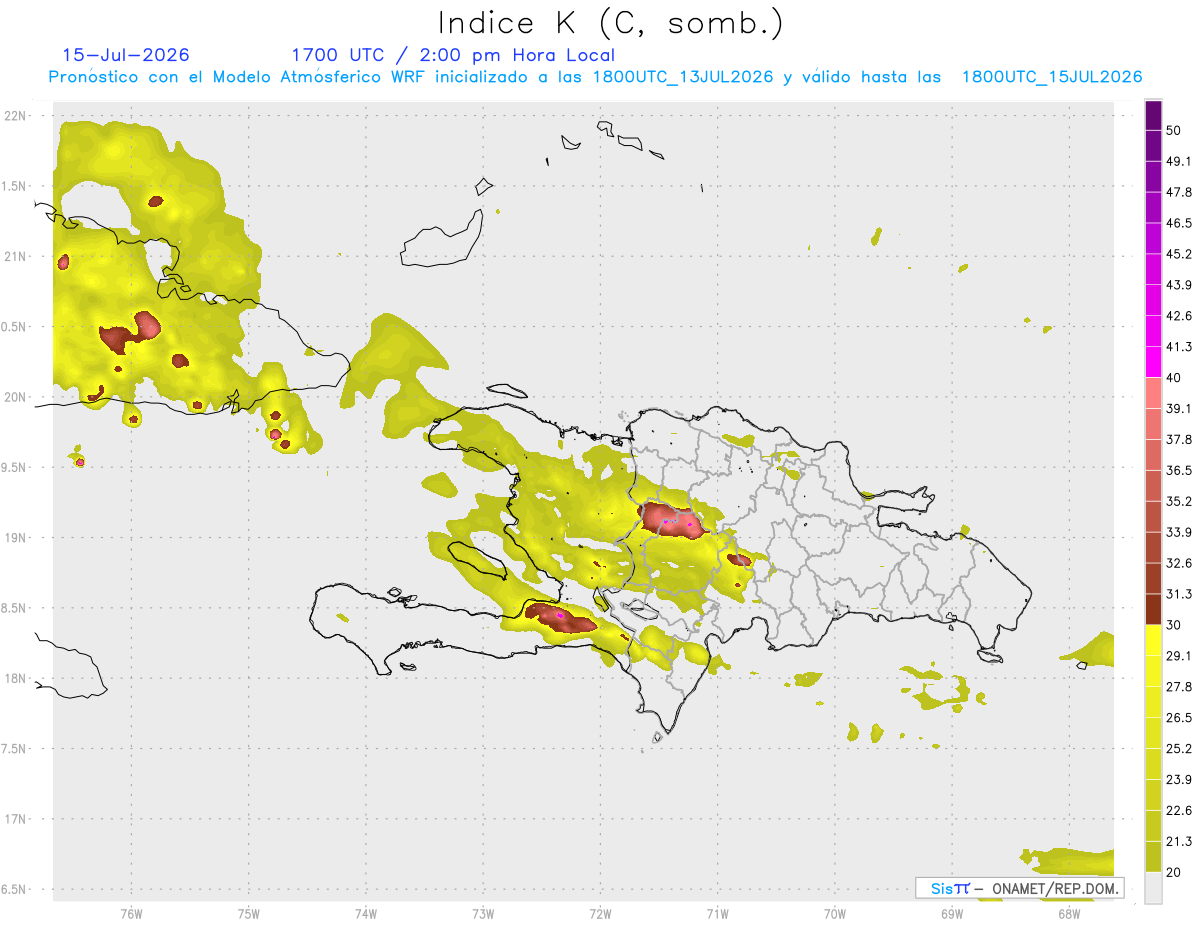Click the "75W" longitude label
This screenshot has height=927, width=1200.
pos(249,912)
